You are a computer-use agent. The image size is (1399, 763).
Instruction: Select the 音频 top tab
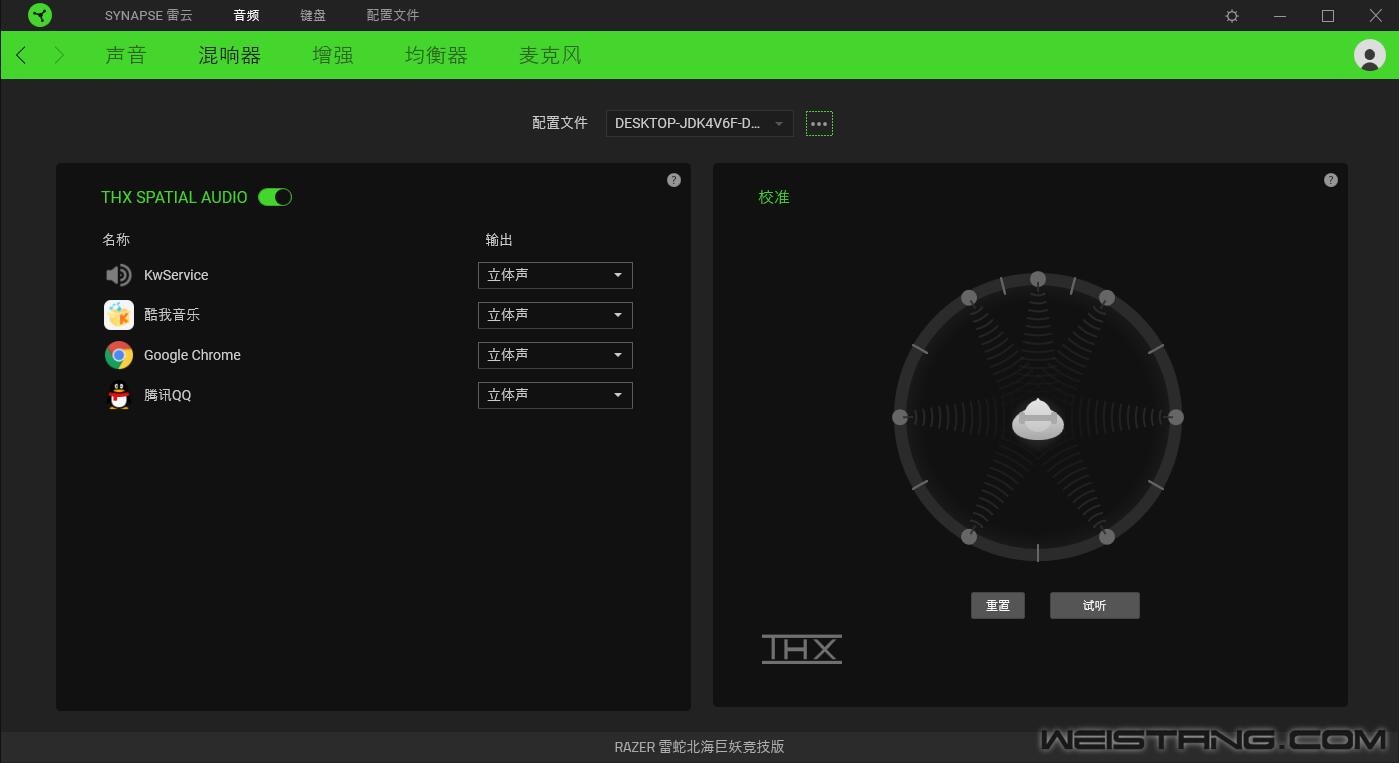(246, 16)
